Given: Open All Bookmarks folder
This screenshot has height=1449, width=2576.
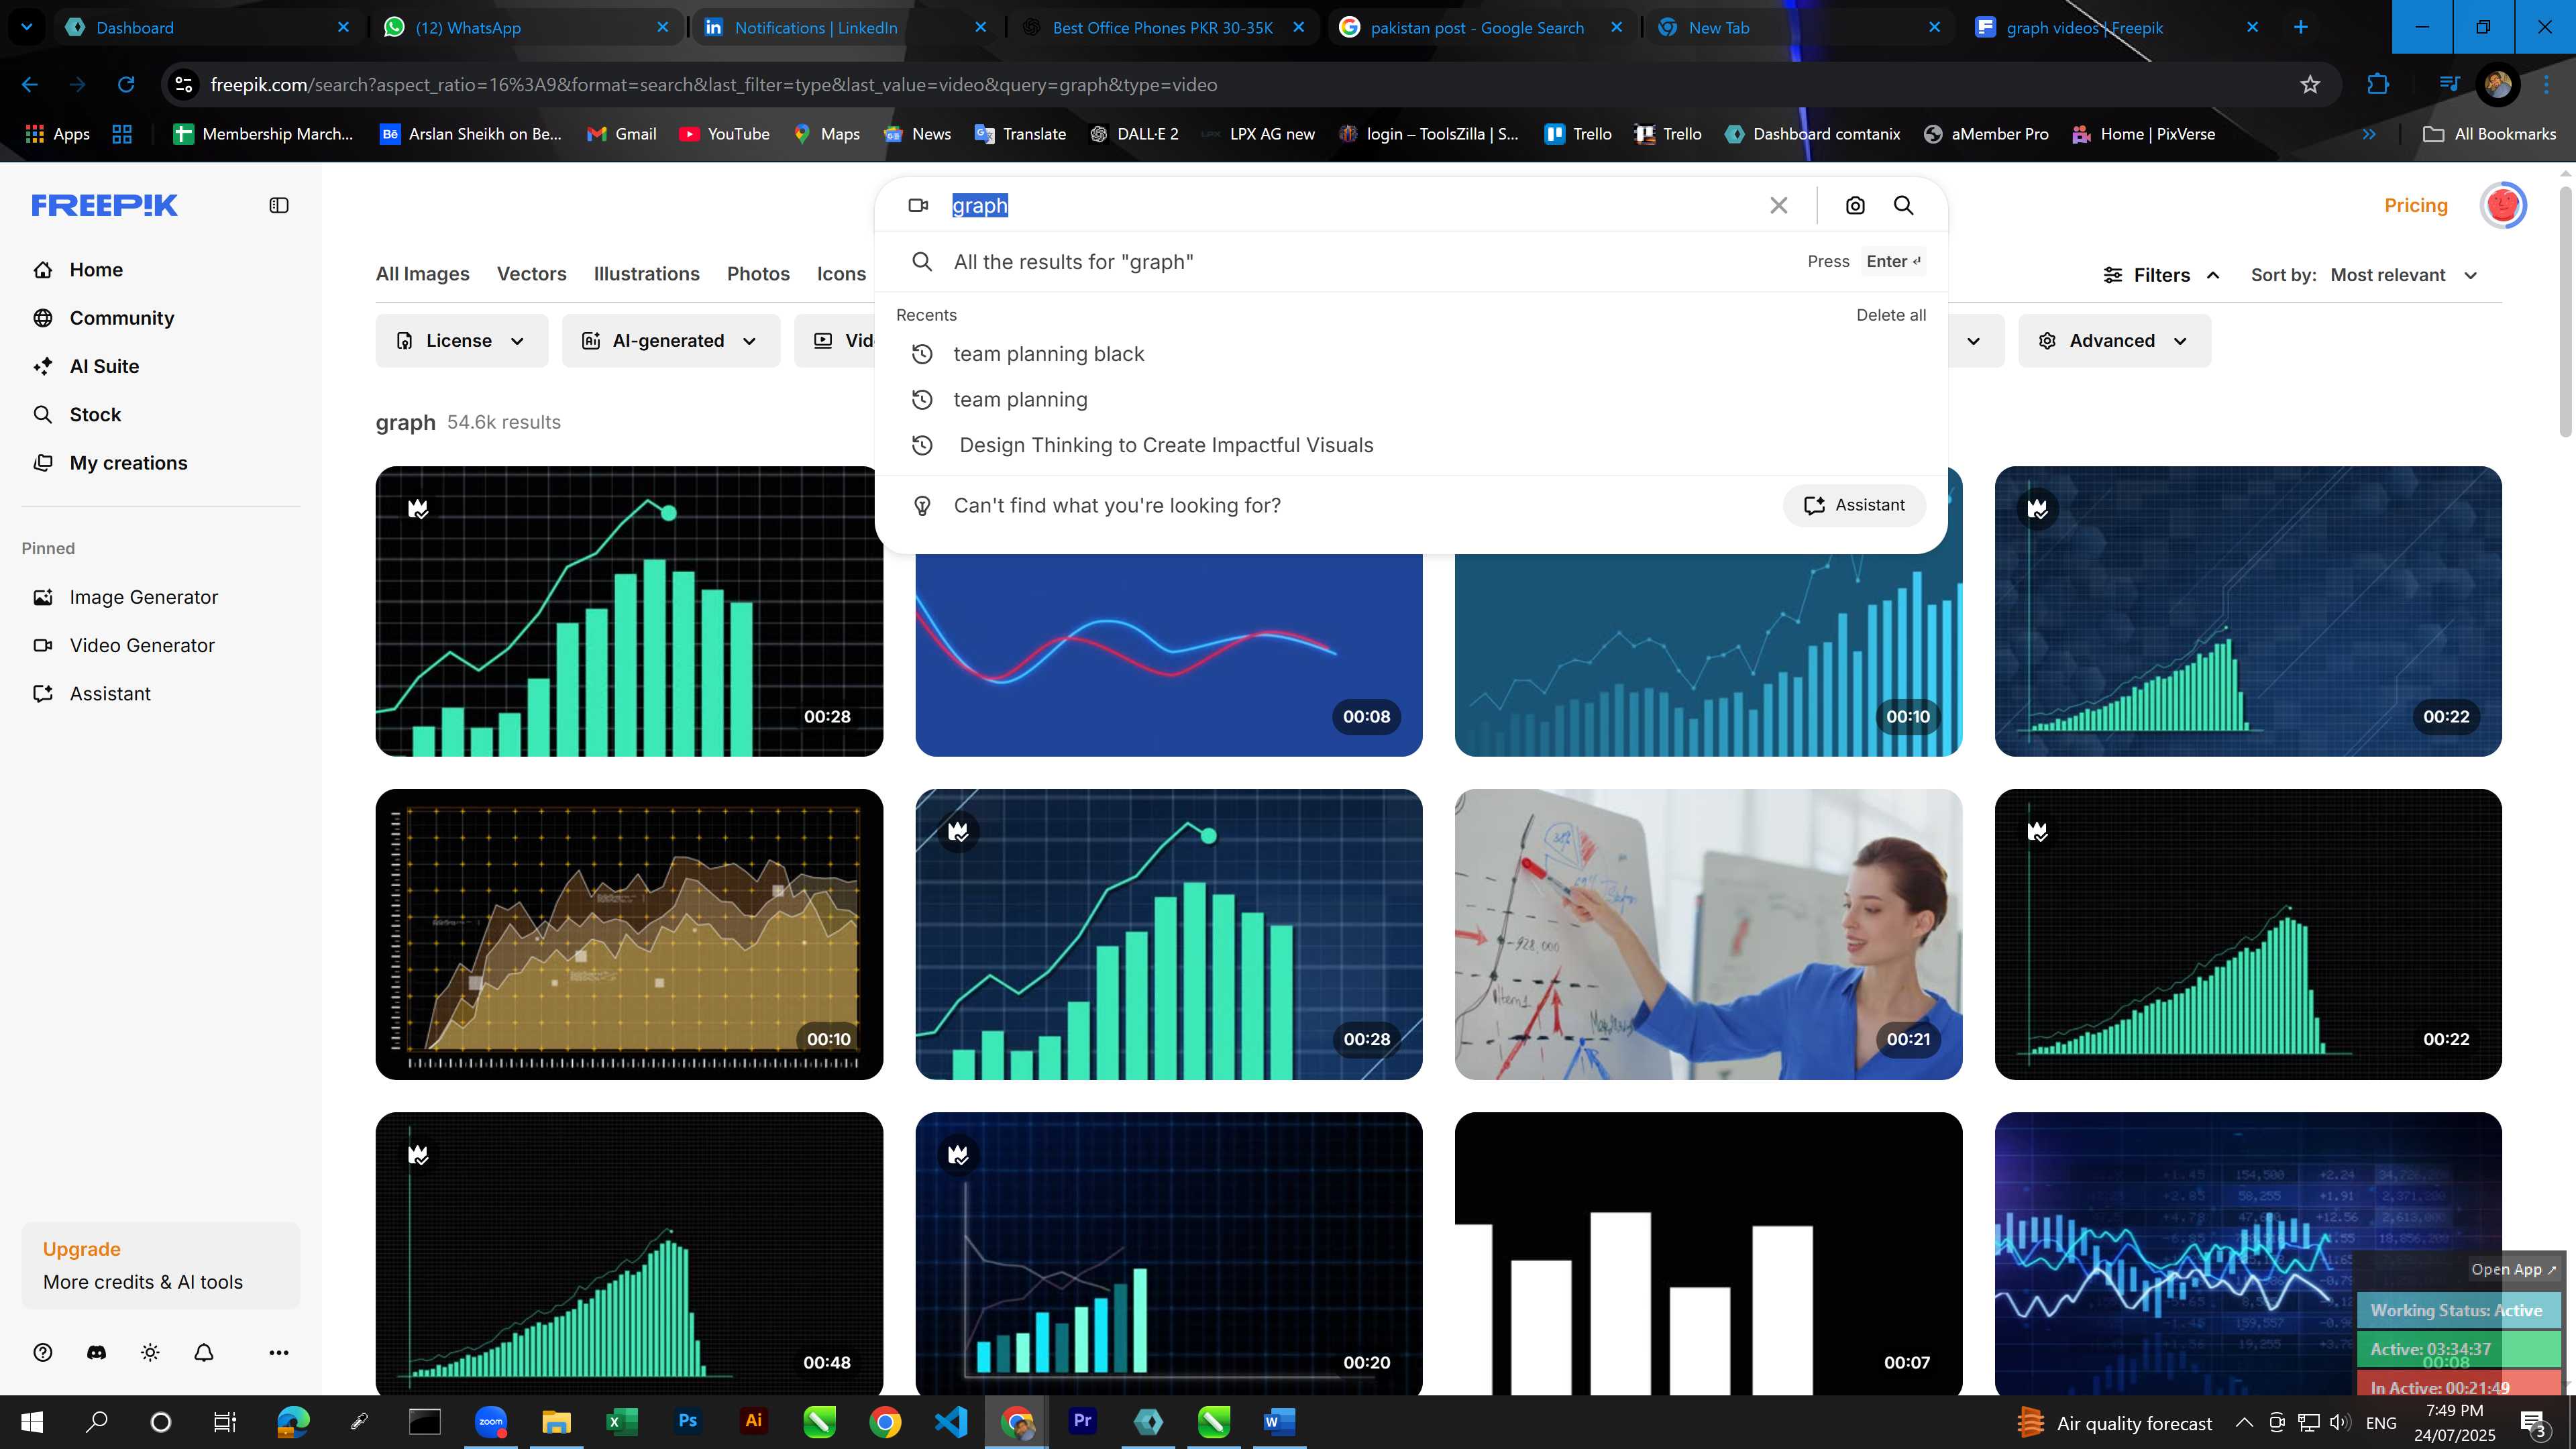Looking at the screenshot, I should pos(2490,134).
